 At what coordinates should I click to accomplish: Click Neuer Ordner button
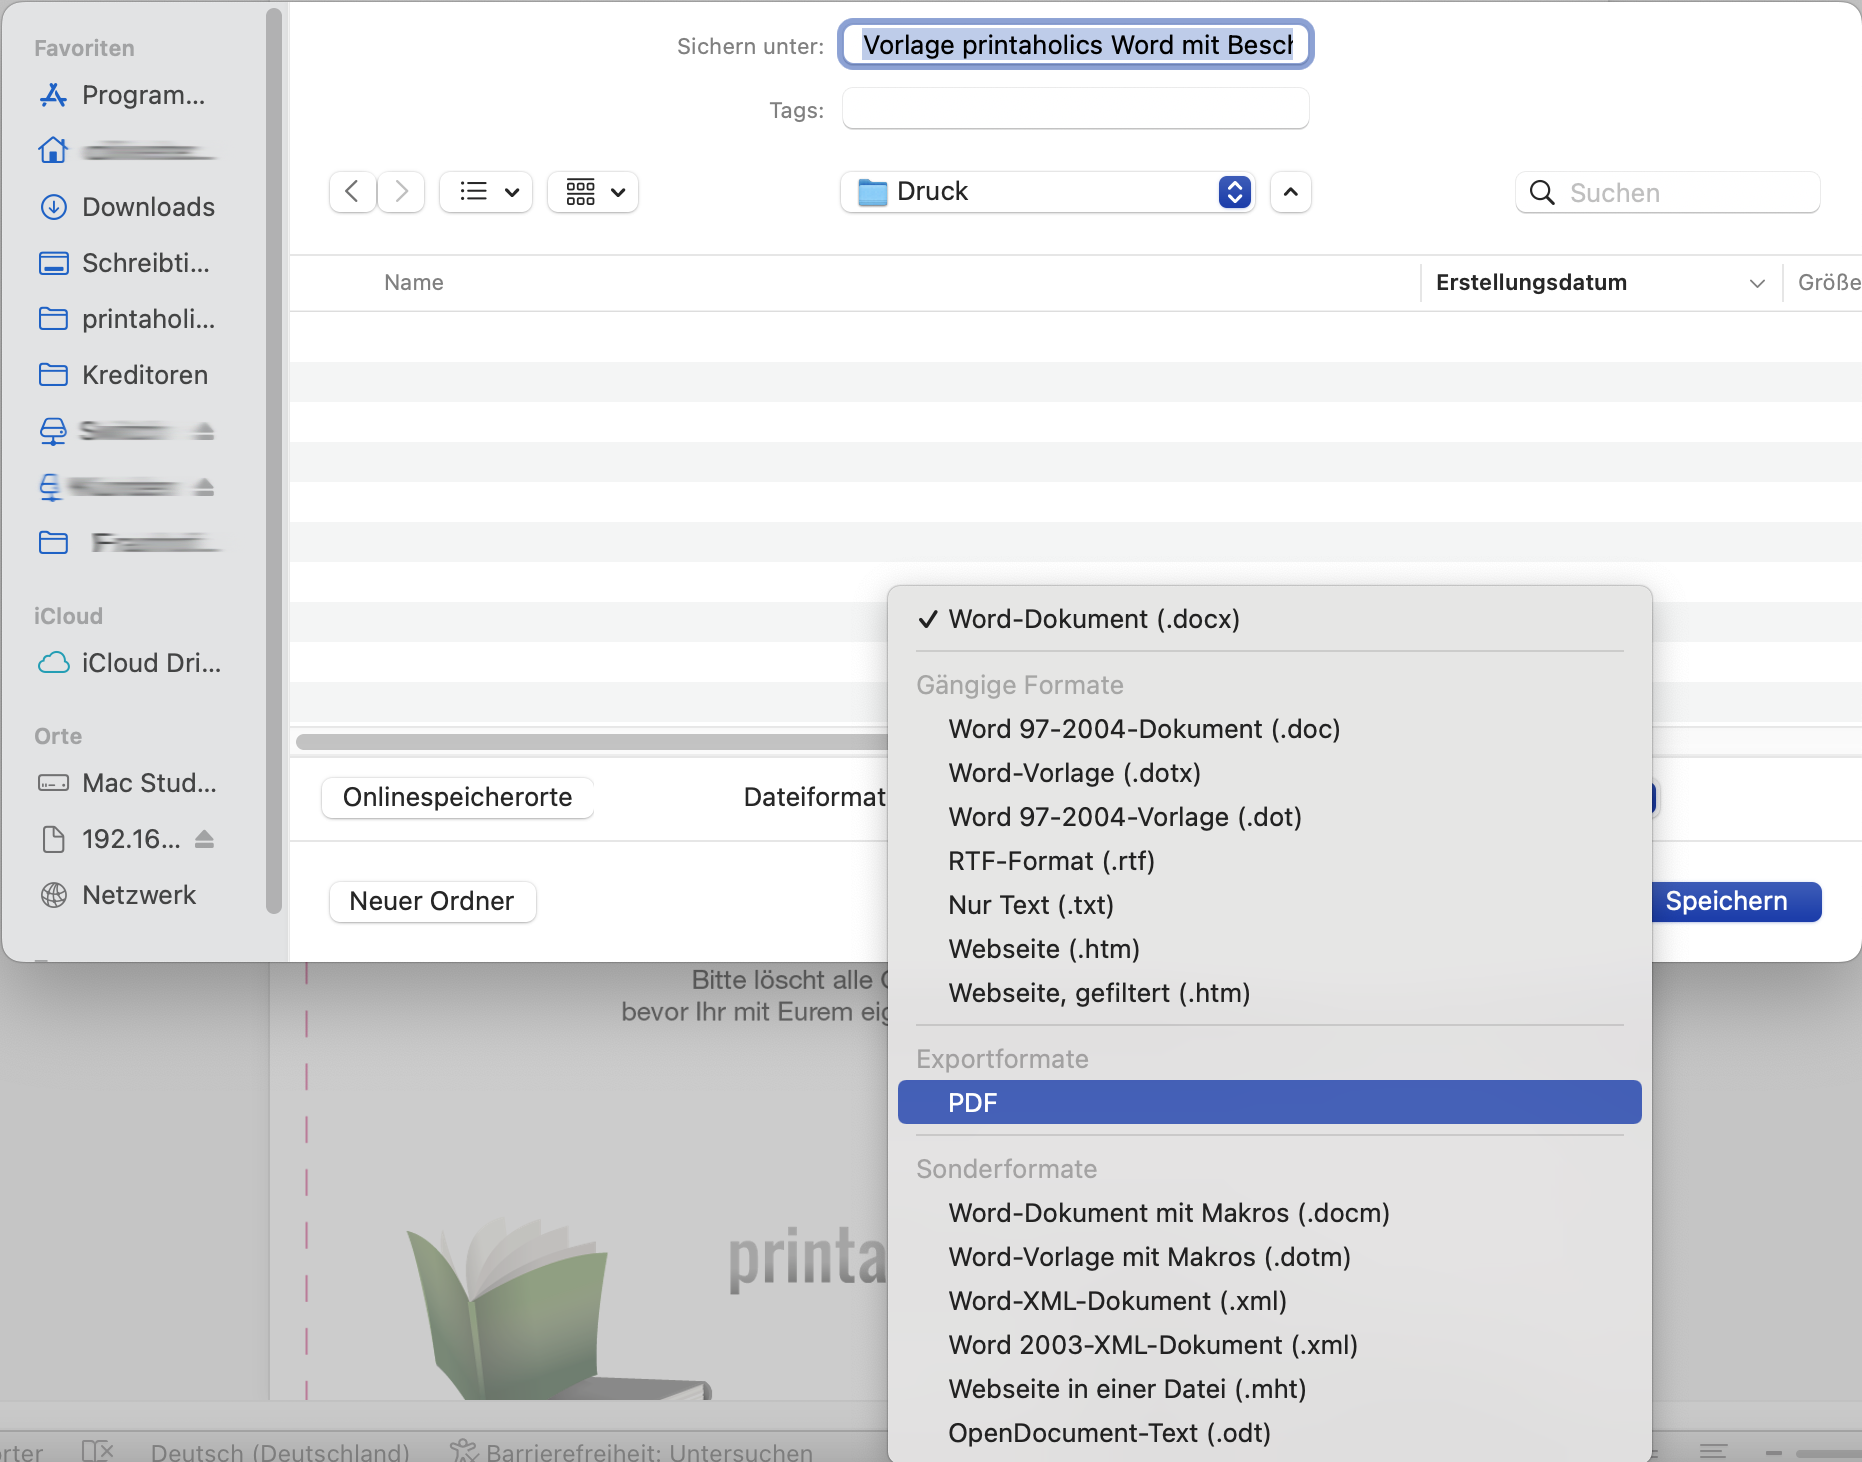(432, 901)
